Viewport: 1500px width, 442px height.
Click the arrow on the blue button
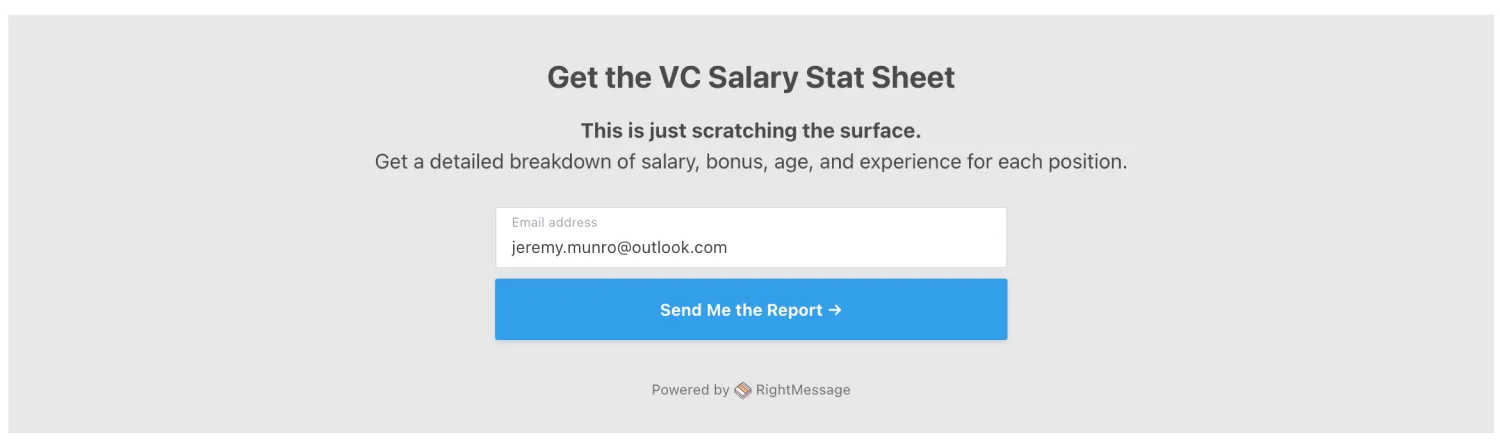[x=835, y=310]
